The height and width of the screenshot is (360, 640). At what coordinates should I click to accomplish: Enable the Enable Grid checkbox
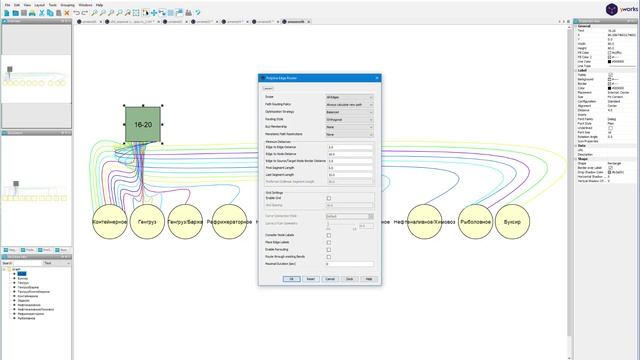pos(329,198)
